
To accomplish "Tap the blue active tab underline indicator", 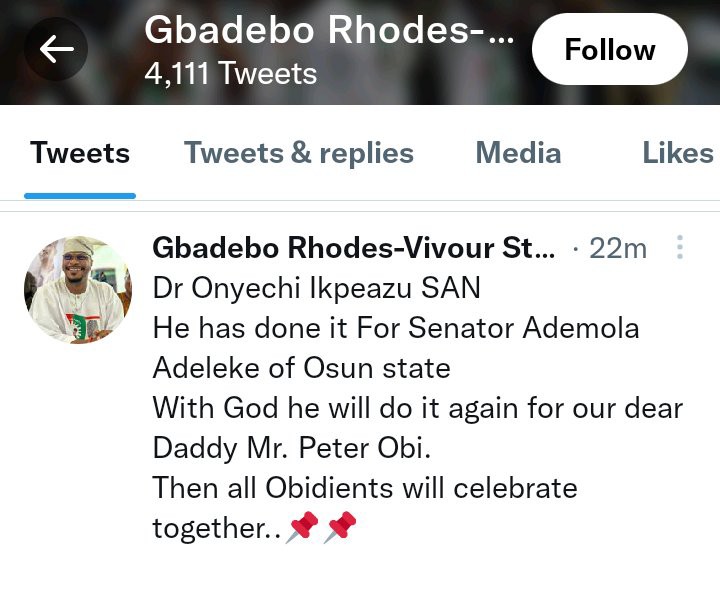I will pos(80,196).
